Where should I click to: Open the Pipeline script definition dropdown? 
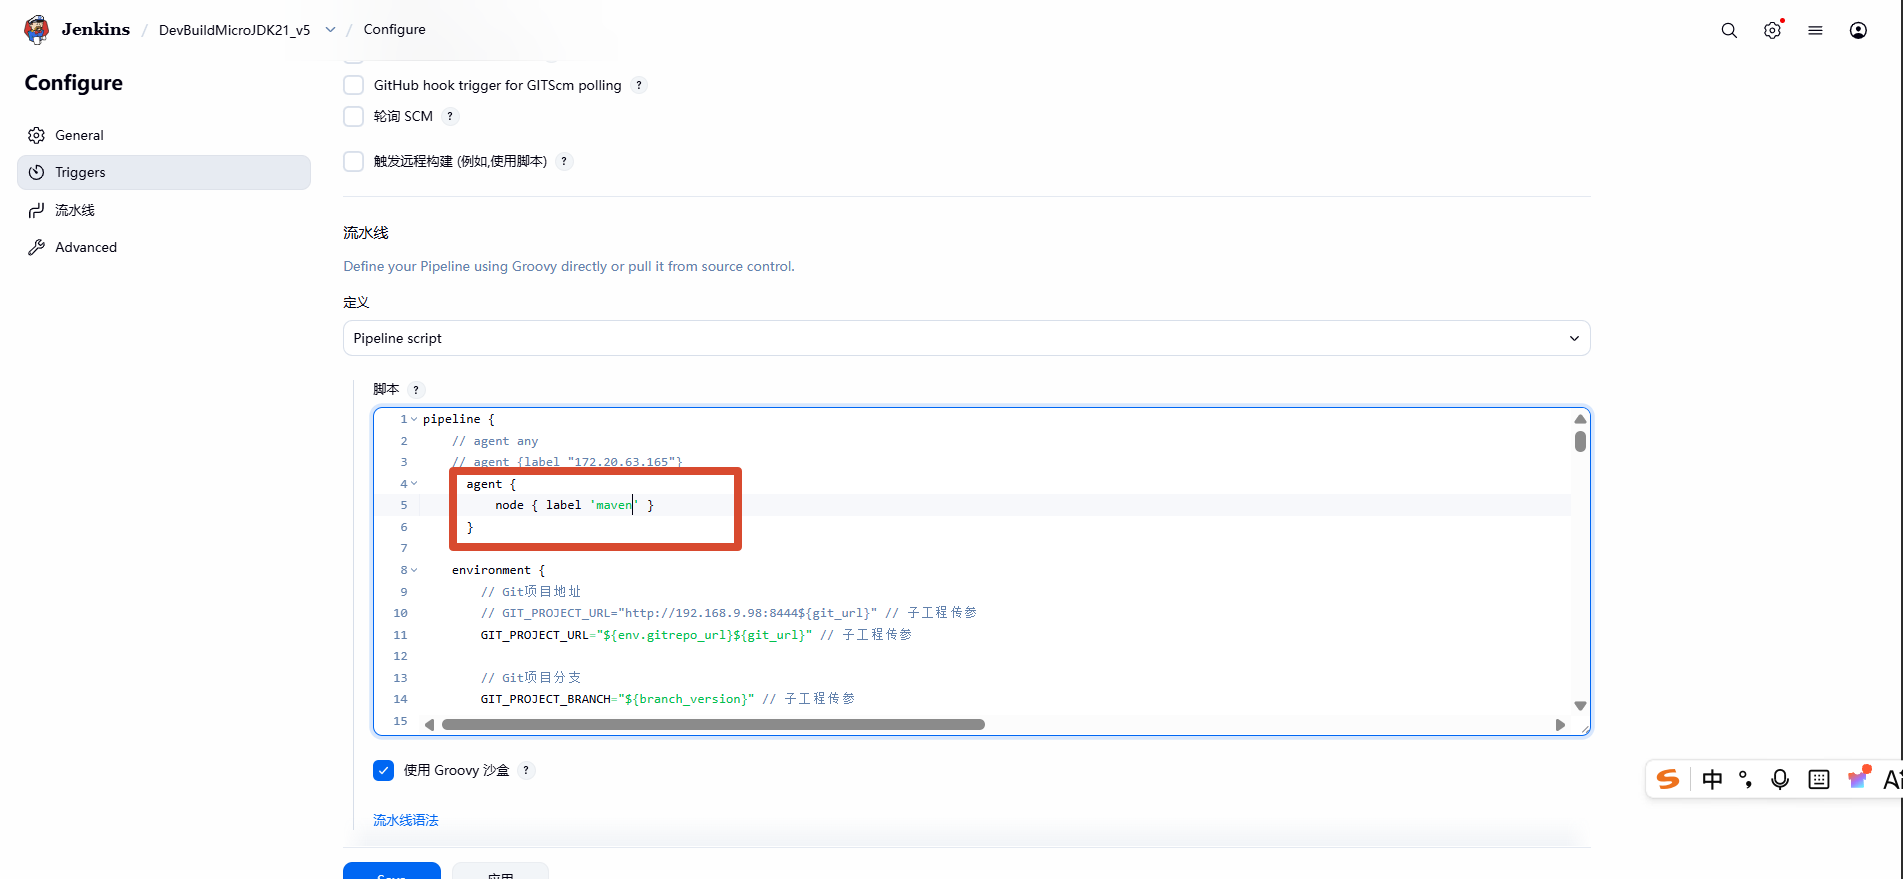(x=966, y=338)
